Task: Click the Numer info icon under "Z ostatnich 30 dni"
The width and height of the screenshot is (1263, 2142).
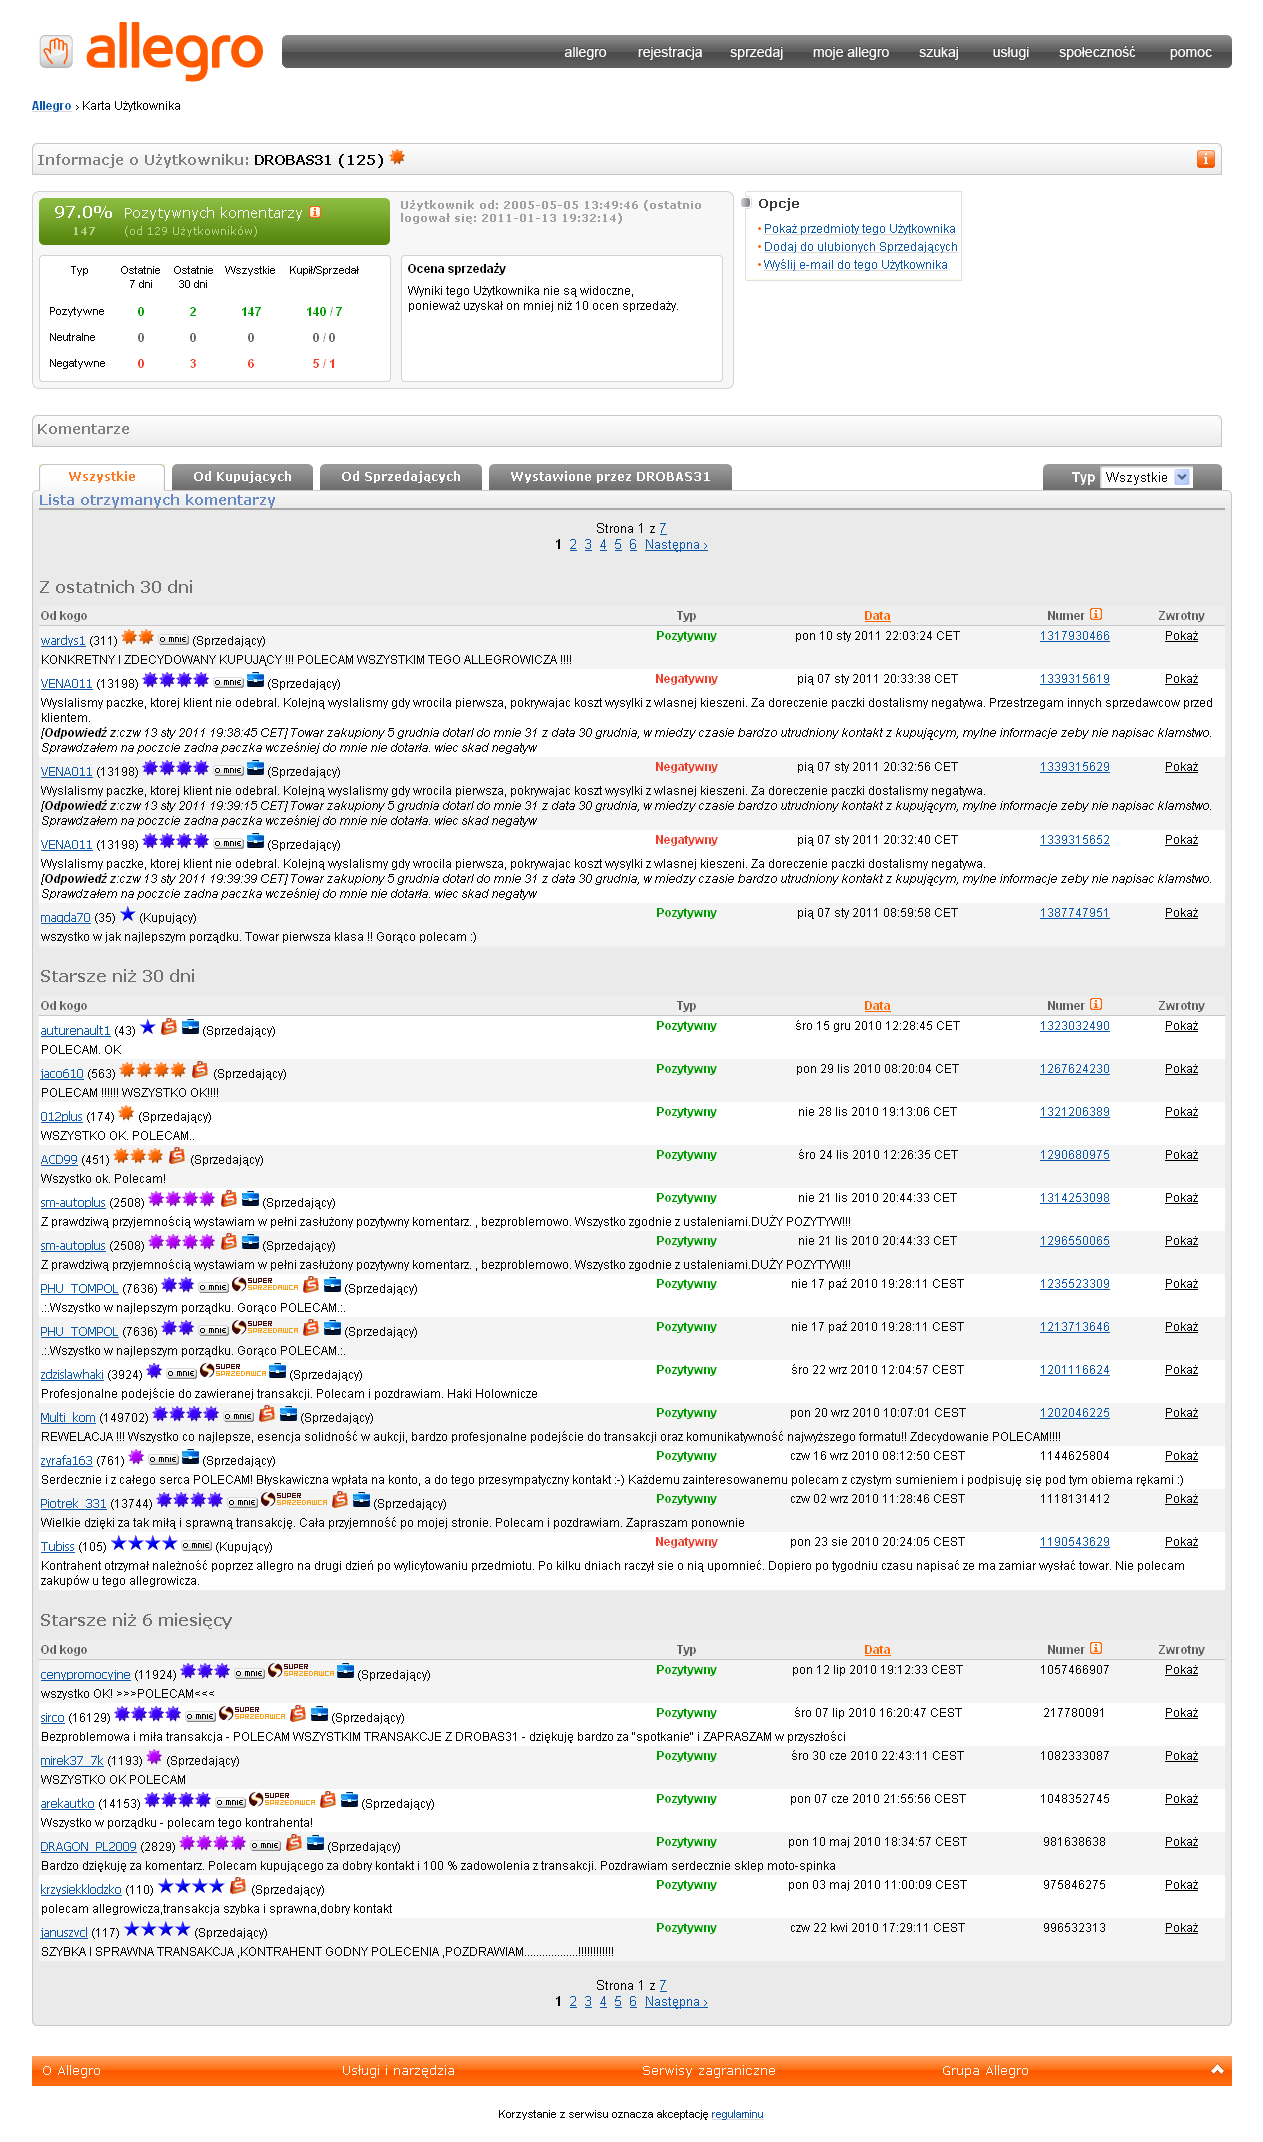Action: 1096,614
